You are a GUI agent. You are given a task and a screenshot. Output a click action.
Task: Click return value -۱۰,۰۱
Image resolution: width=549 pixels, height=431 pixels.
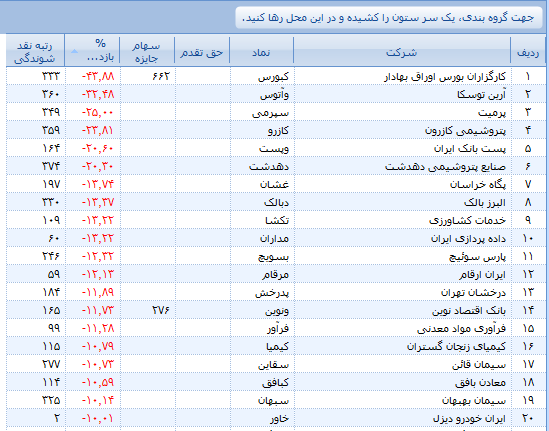(98, 418)
